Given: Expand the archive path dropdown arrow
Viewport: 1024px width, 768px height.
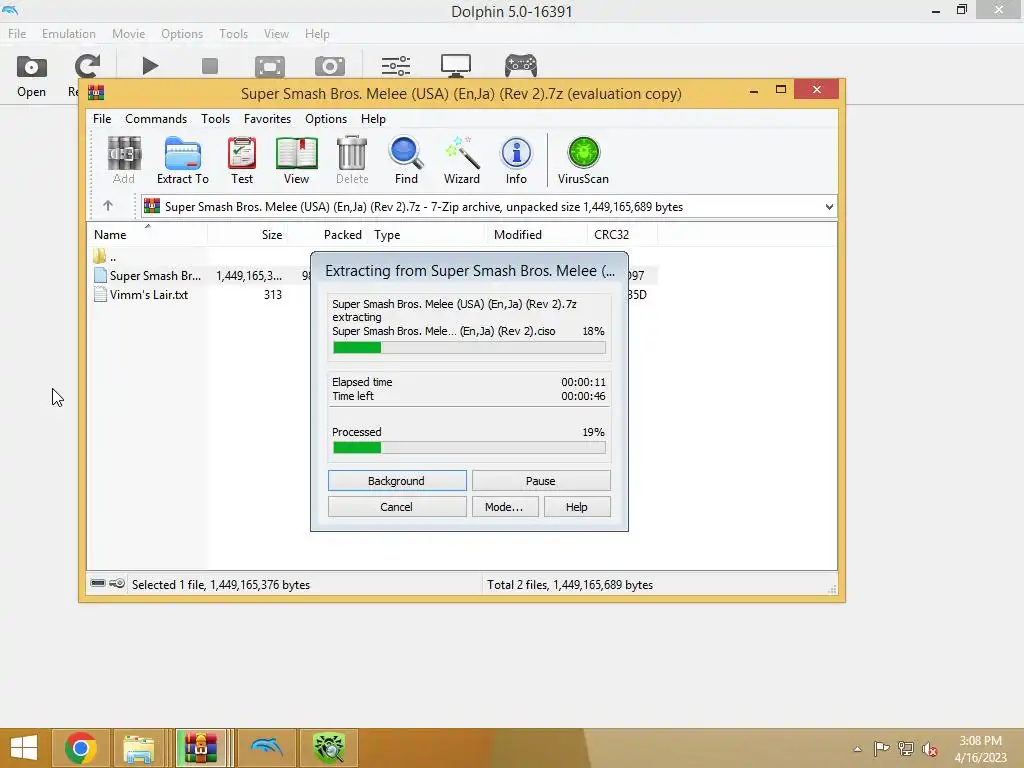Looking at the screenshot, I should click(829, 206).
